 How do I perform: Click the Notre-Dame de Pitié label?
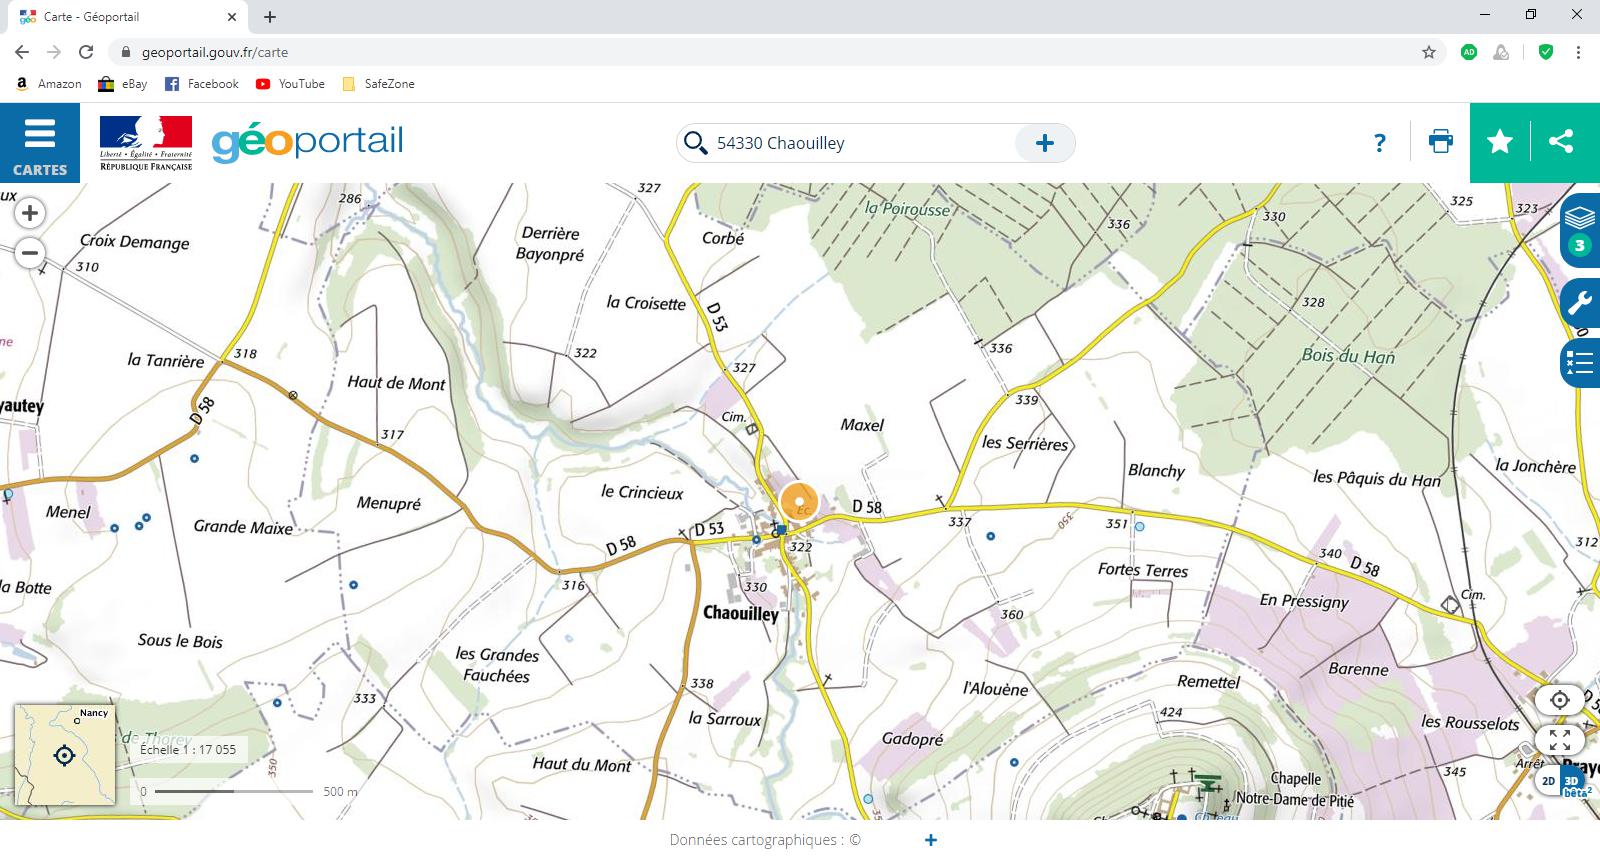[x=1295, y=800]
